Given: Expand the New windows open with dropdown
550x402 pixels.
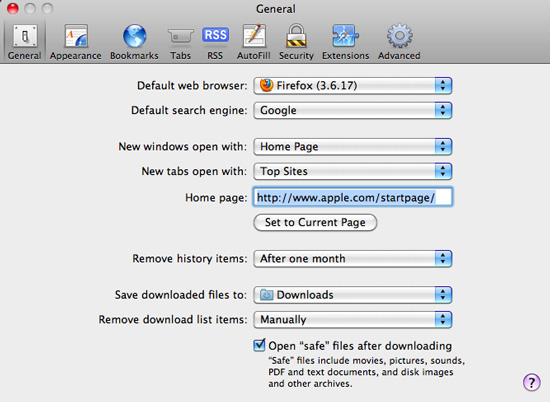Looking at the screenshot, I should point(353,147).
